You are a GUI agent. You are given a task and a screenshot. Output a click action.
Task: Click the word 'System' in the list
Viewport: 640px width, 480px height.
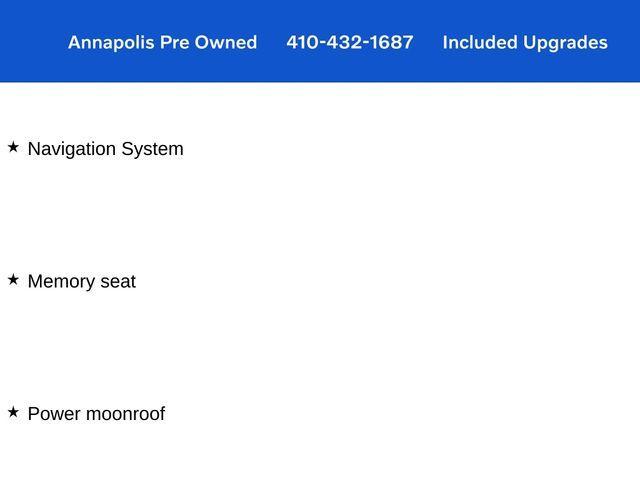coord(152,149)
